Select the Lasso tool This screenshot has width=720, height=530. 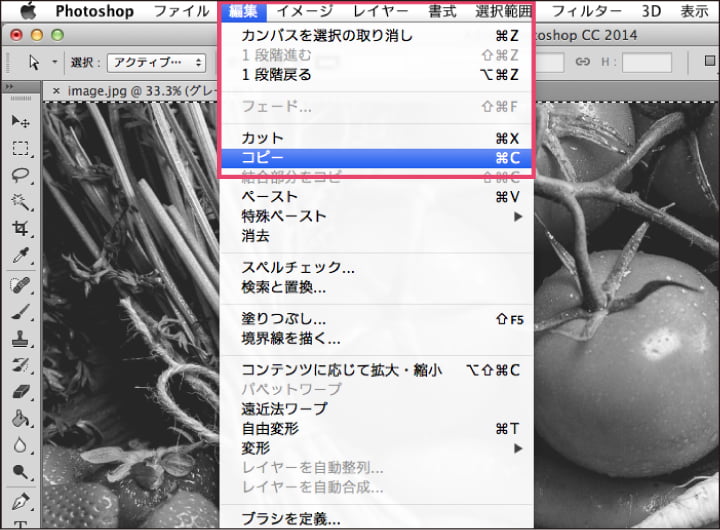click(x=20, y=175)
